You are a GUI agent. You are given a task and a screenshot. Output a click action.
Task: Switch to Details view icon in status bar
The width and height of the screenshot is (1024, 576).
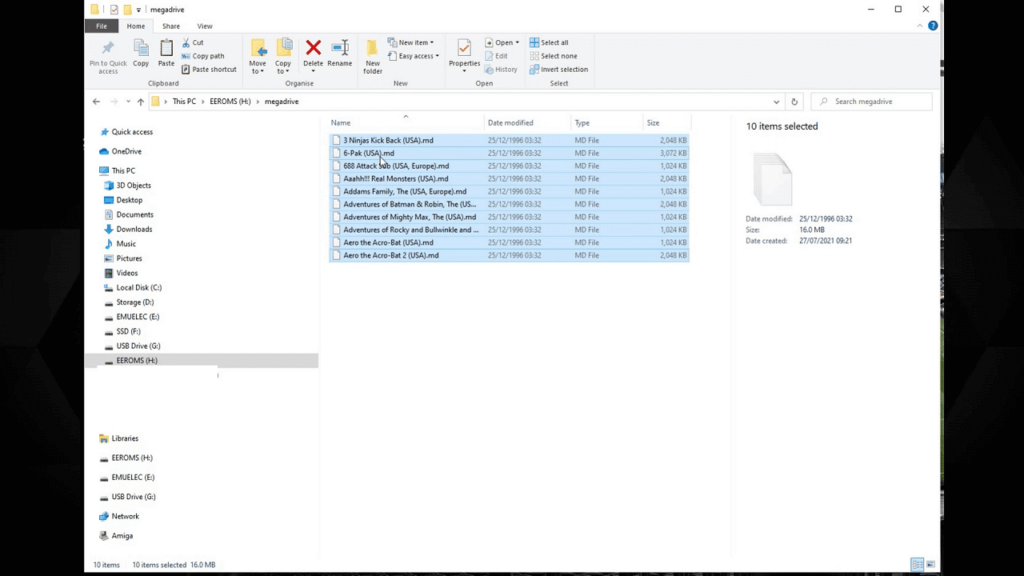(917, 564)
